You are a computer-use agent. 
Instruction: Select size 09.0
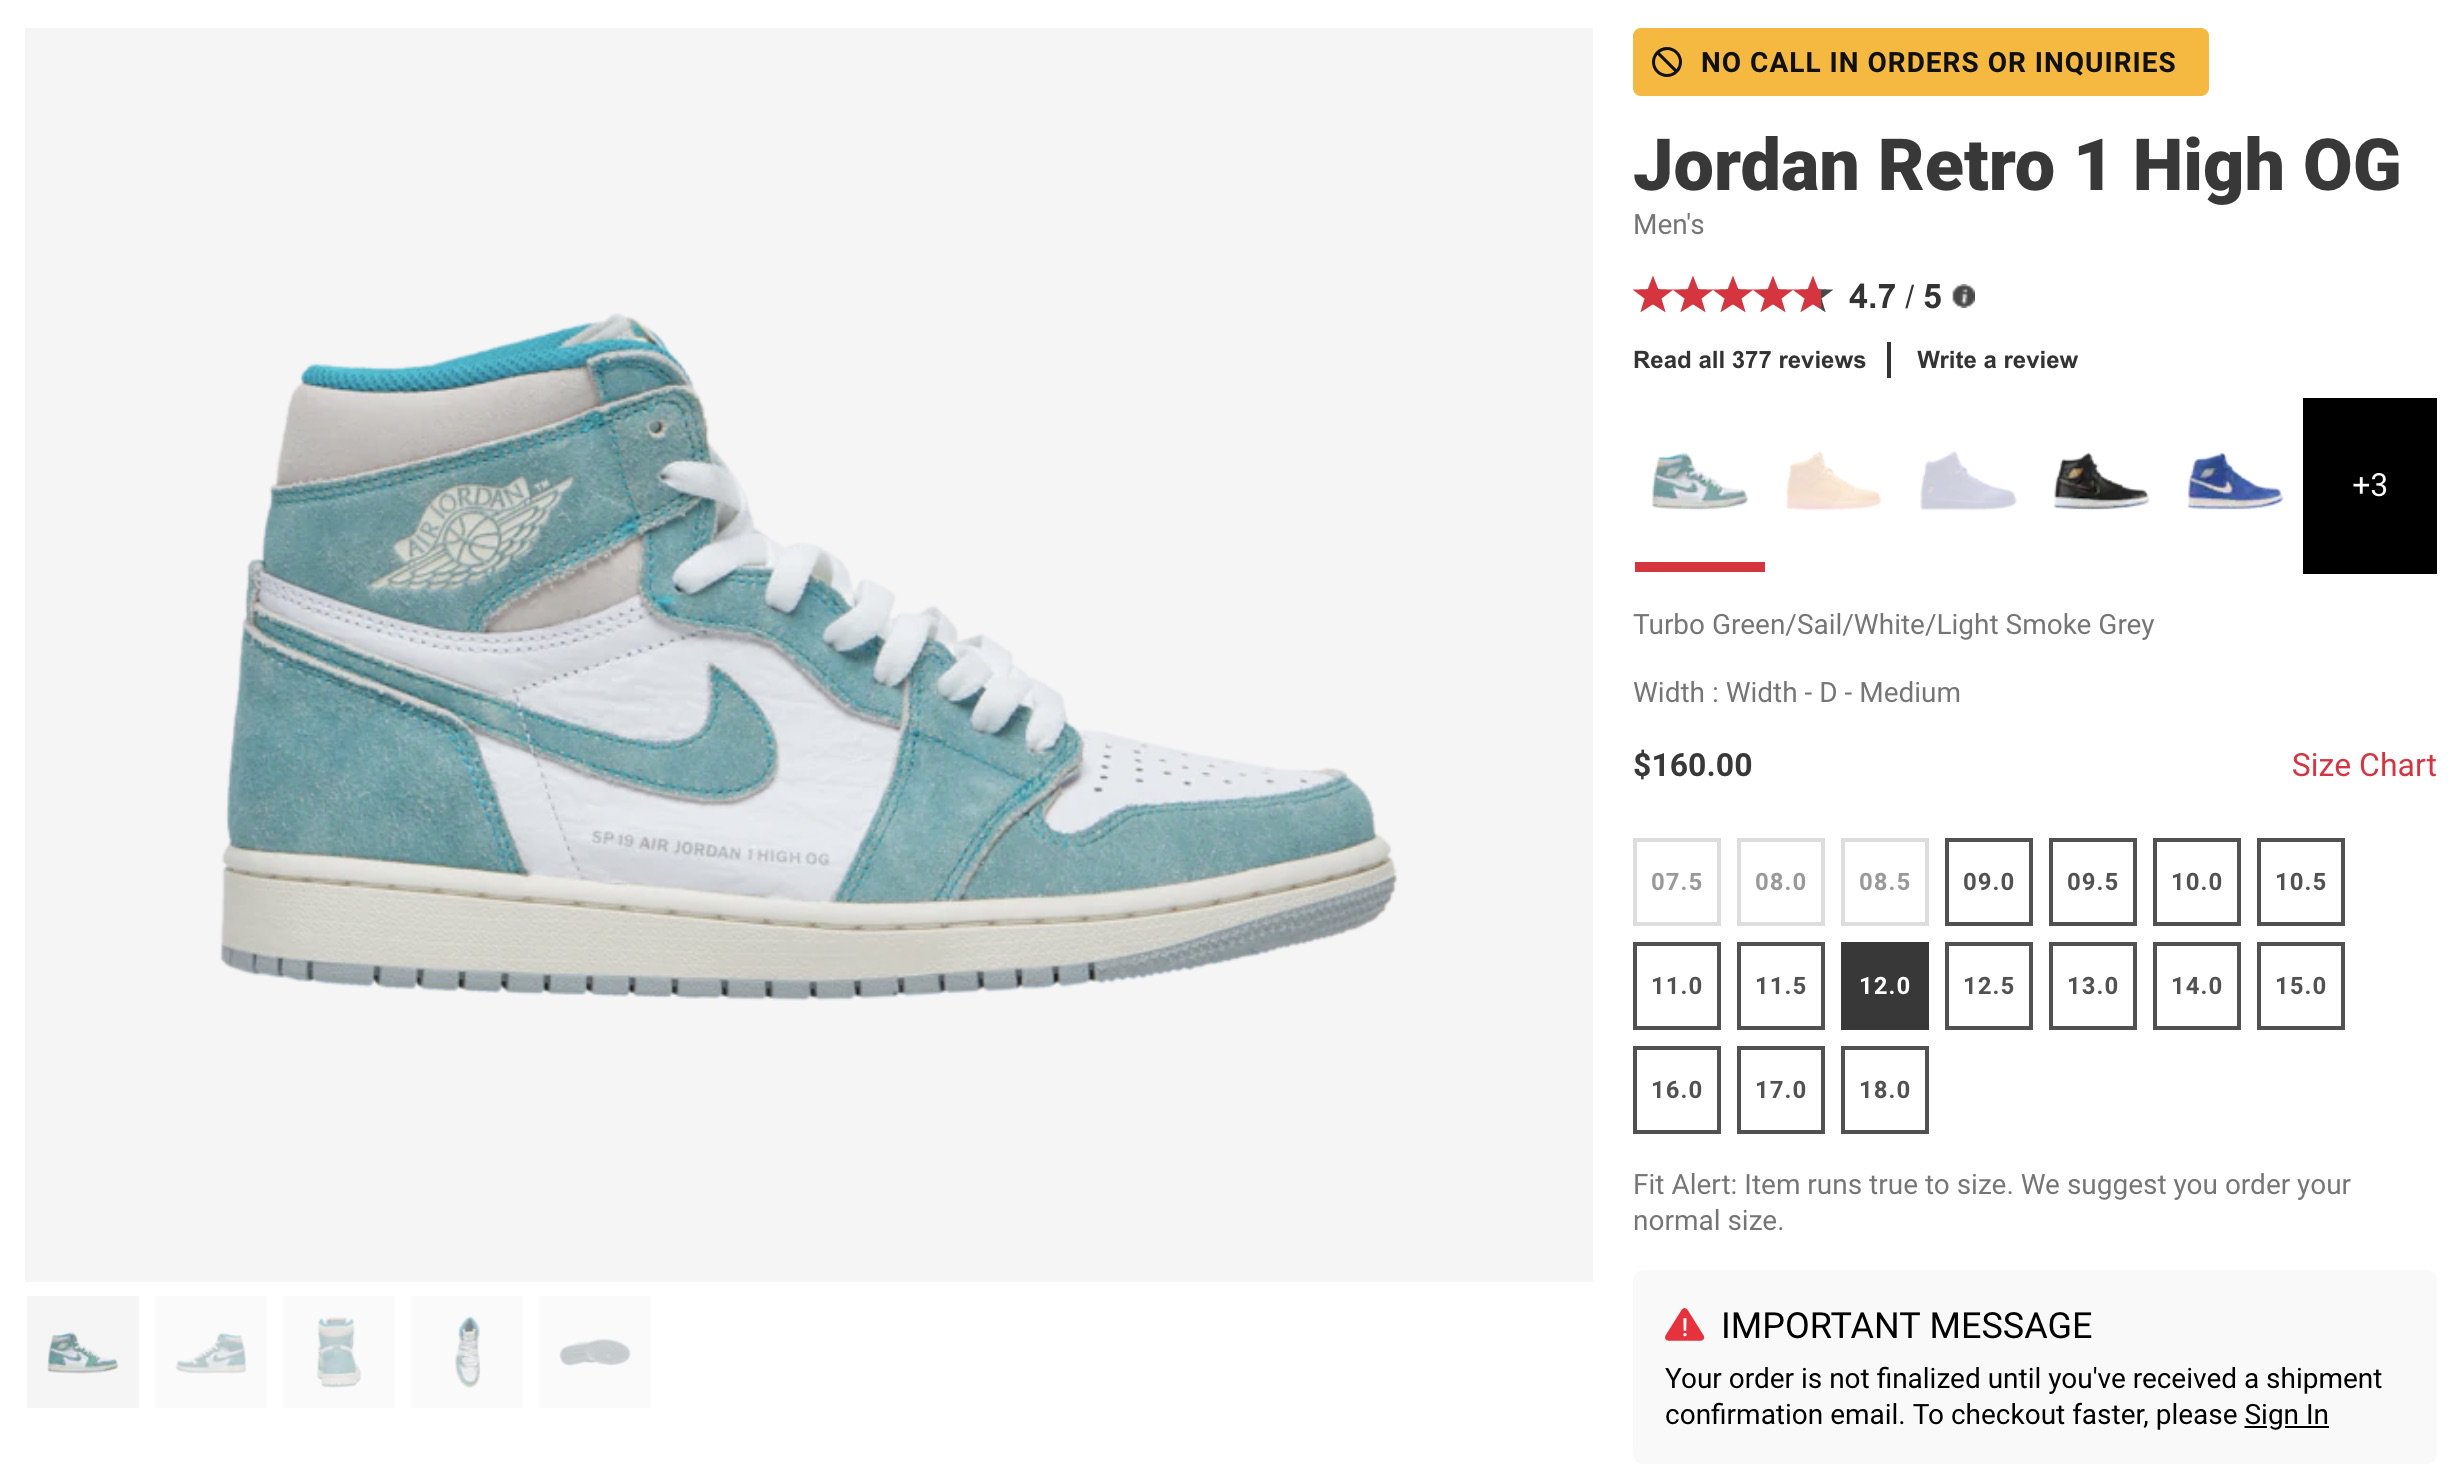[1988, 882]
